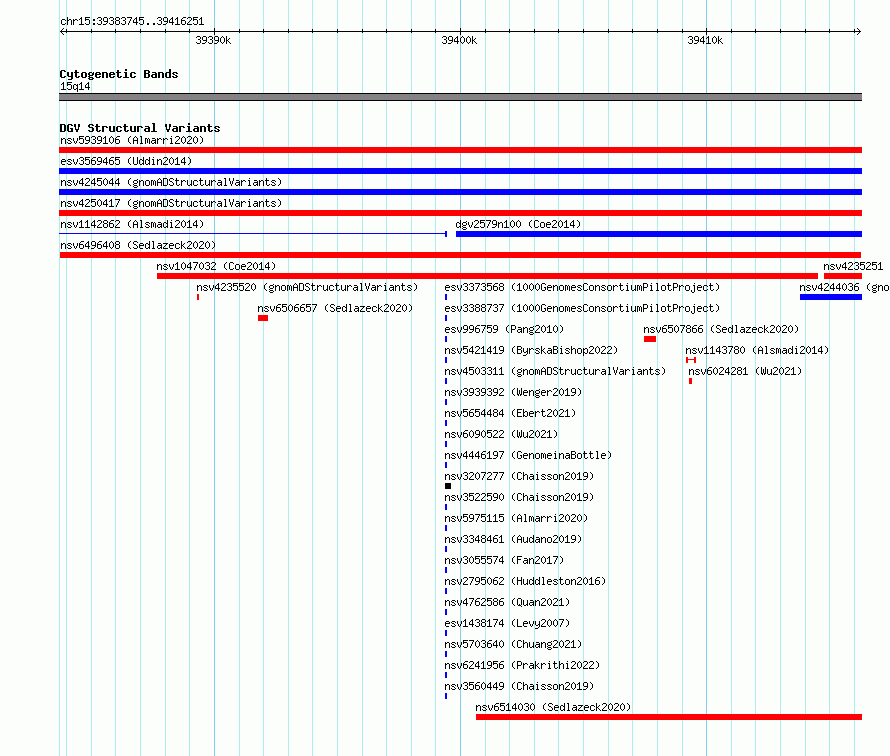The height and width of the screenshot is (756, 890).
Task: Click the esv996759 (Pang2010) label
Action: coord(504,329)
